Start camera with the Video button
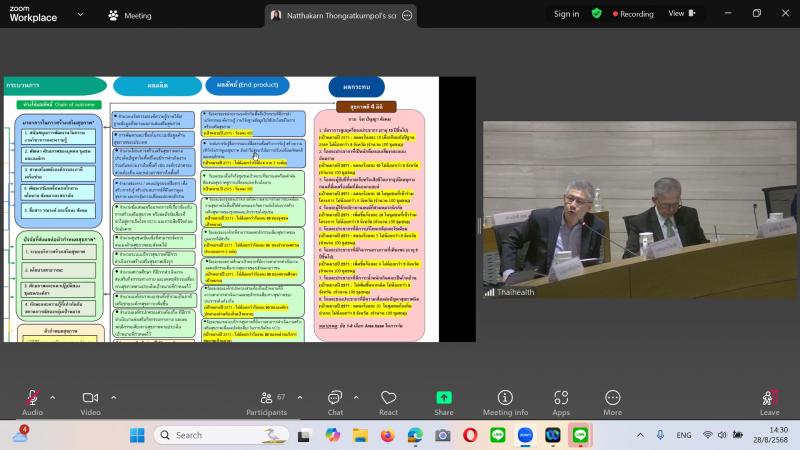 pos(90,402)
